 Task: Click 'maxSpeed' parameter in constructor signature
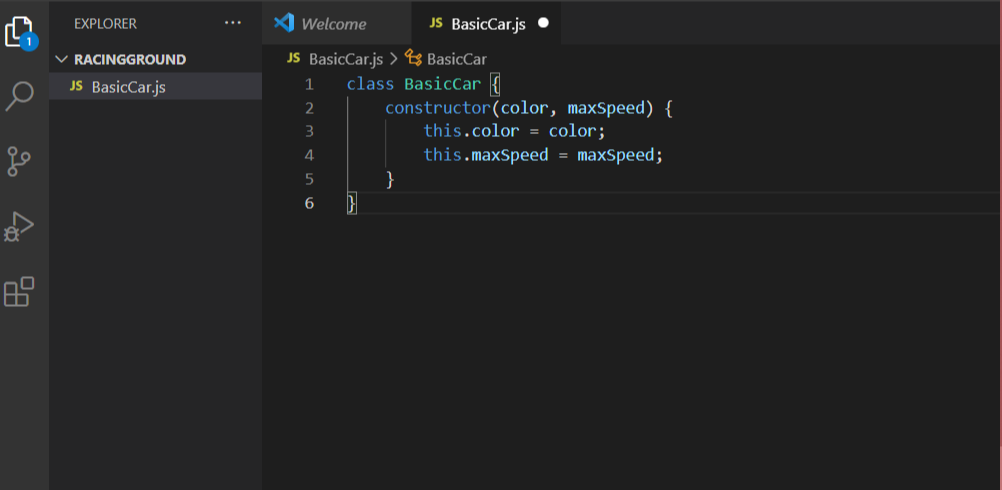[x=606, y=108]
